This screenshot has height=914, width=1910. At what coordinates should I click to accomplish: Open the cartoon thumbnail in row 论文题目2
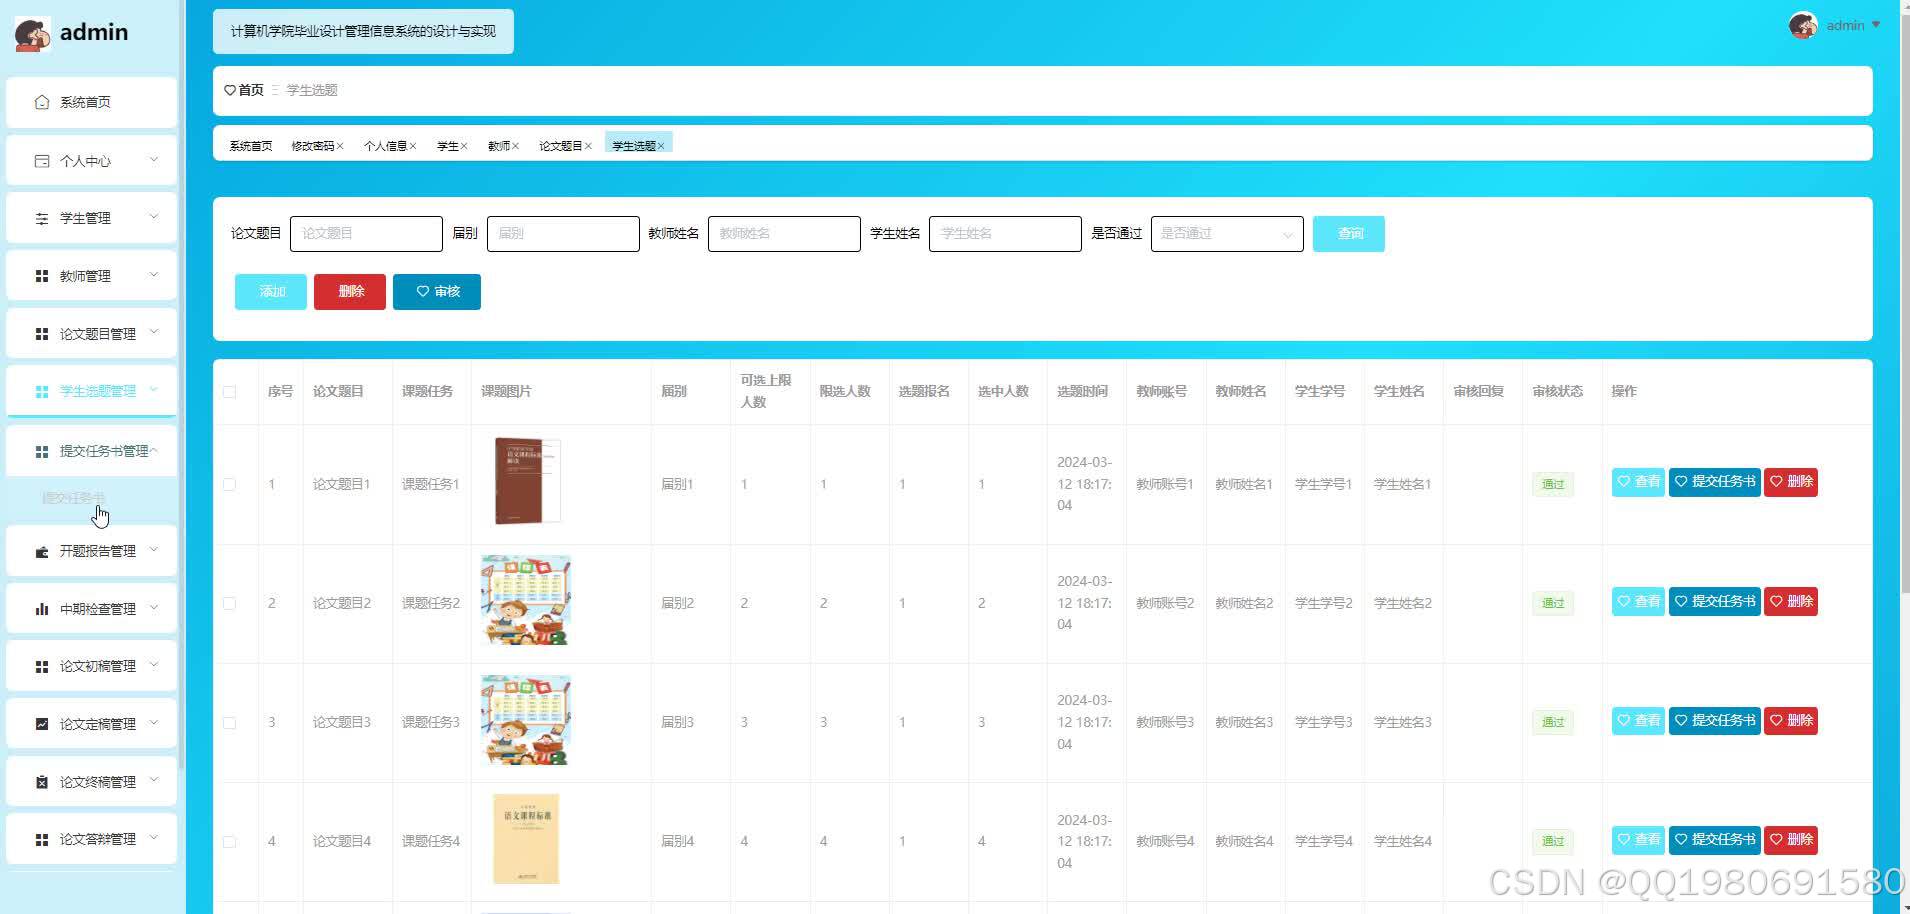point(526,600)
